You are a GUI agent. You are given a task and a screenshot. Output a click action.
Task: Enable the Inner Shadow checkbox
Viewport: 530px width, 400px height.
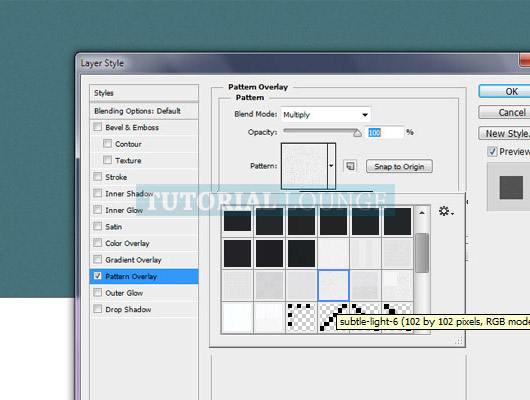98,193
